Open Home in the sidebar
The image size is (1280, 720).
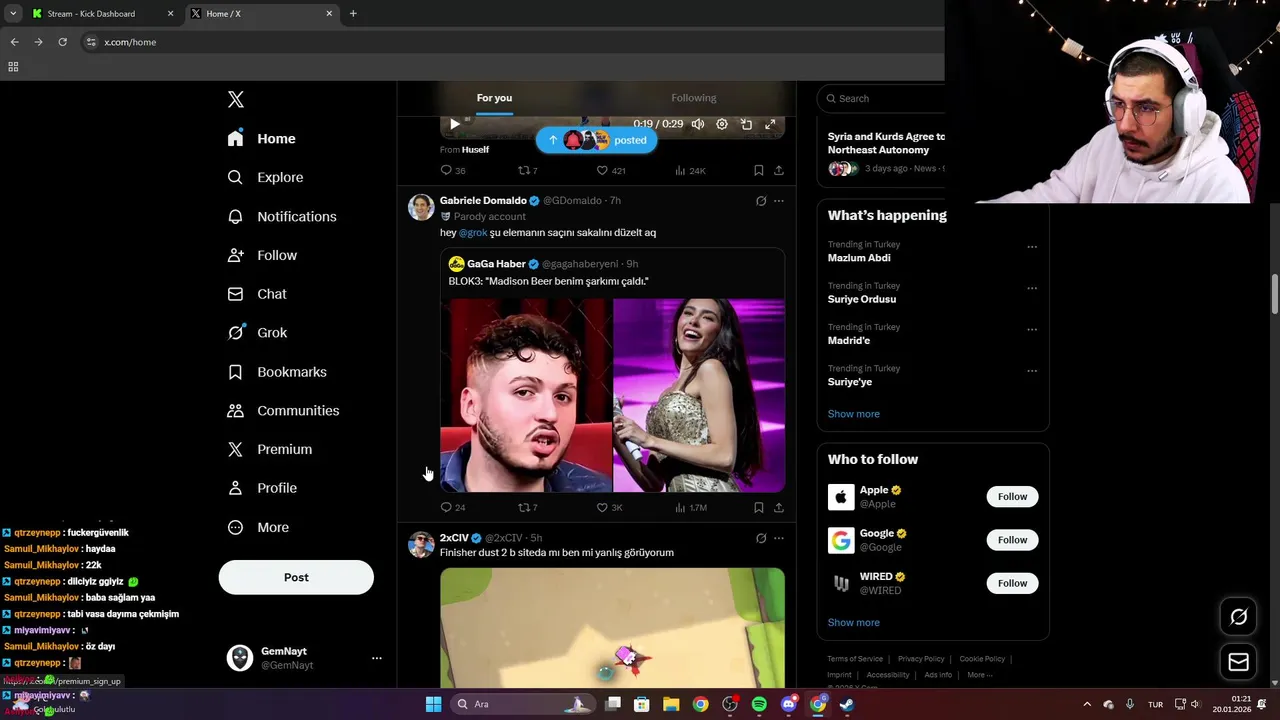click(x=261, y=138)
